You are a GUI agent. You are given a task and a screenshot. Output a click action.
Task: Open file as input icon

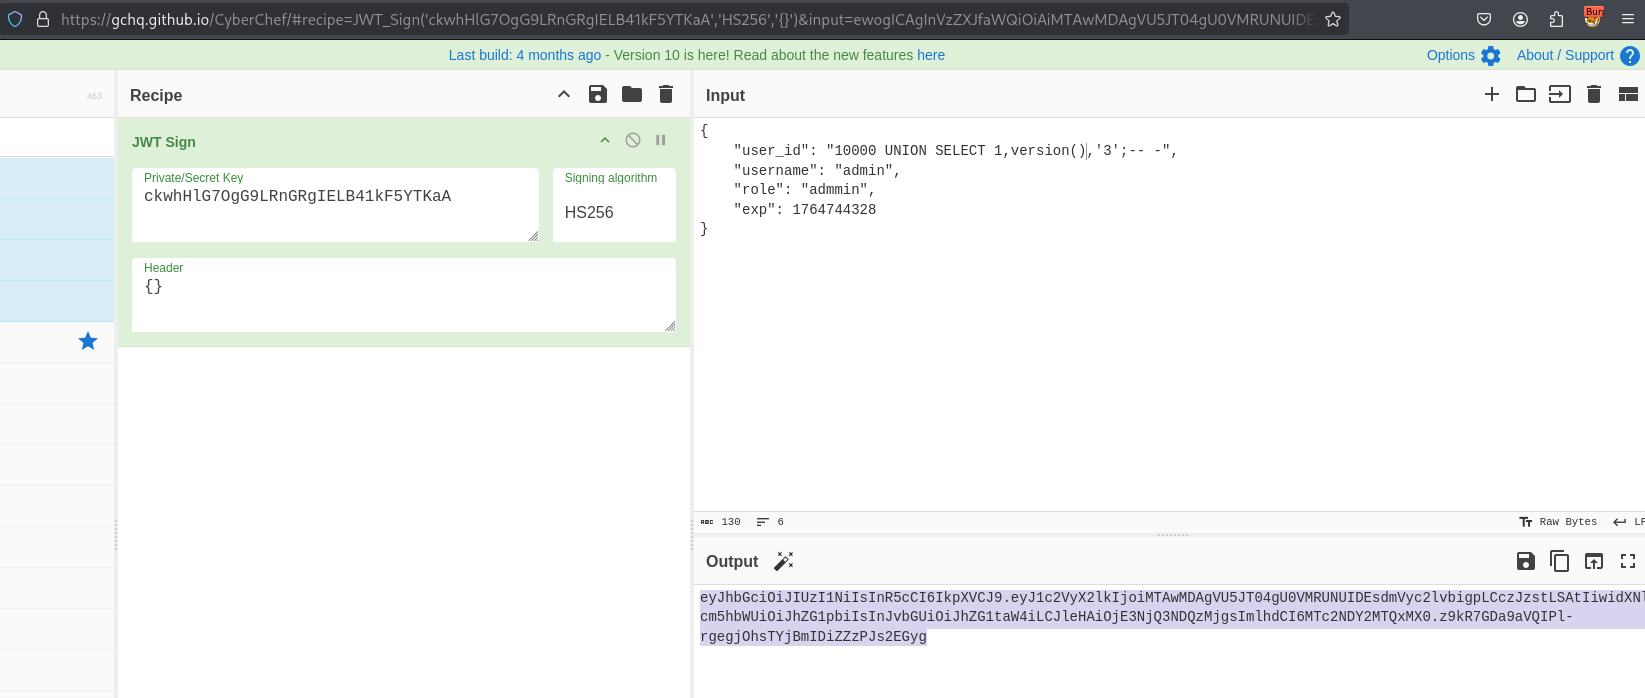(1560, 94)
